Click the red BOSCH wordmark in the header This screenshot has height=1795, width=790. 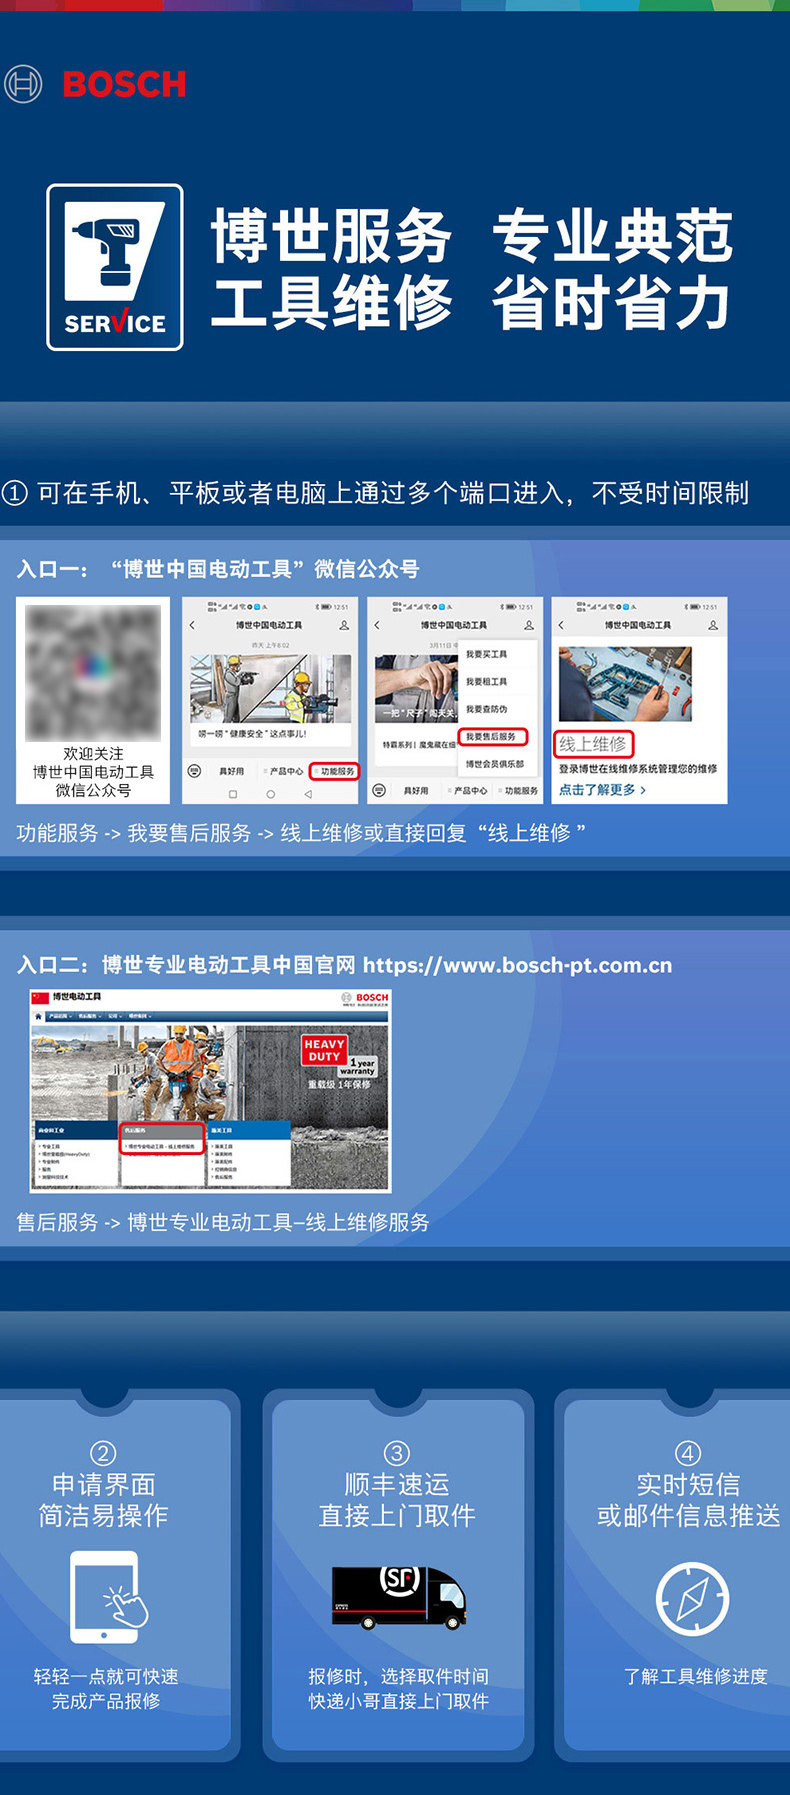pos(124,85)
